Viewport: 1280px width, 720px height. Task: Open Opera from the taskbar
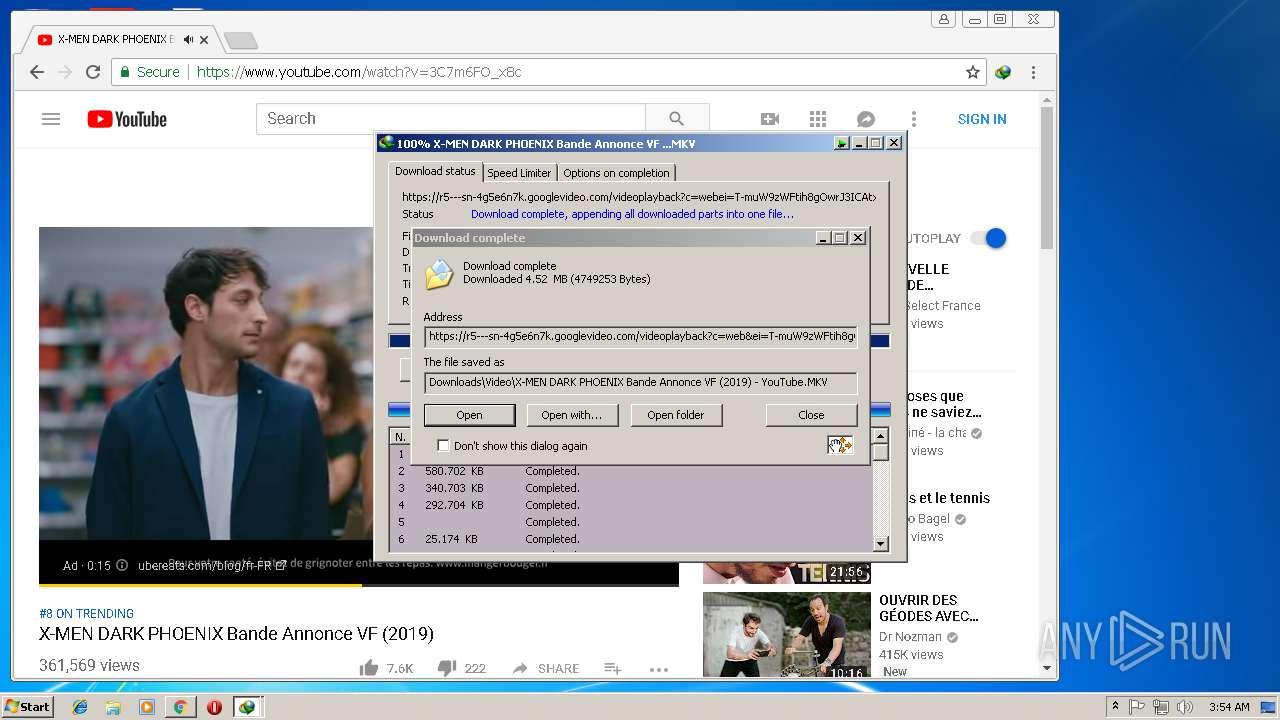(214, 707)
